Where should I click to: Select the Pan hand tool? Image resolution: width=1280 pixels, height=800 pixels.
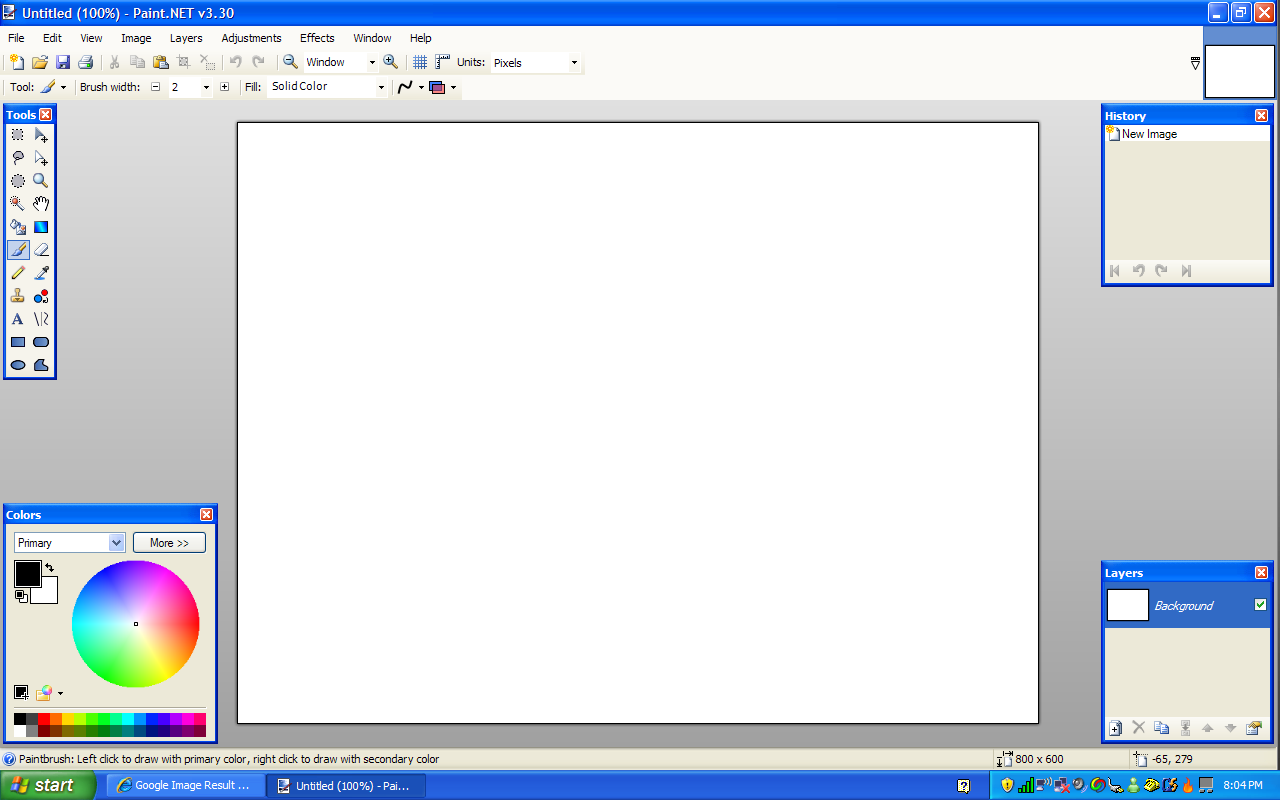[41, 204]
